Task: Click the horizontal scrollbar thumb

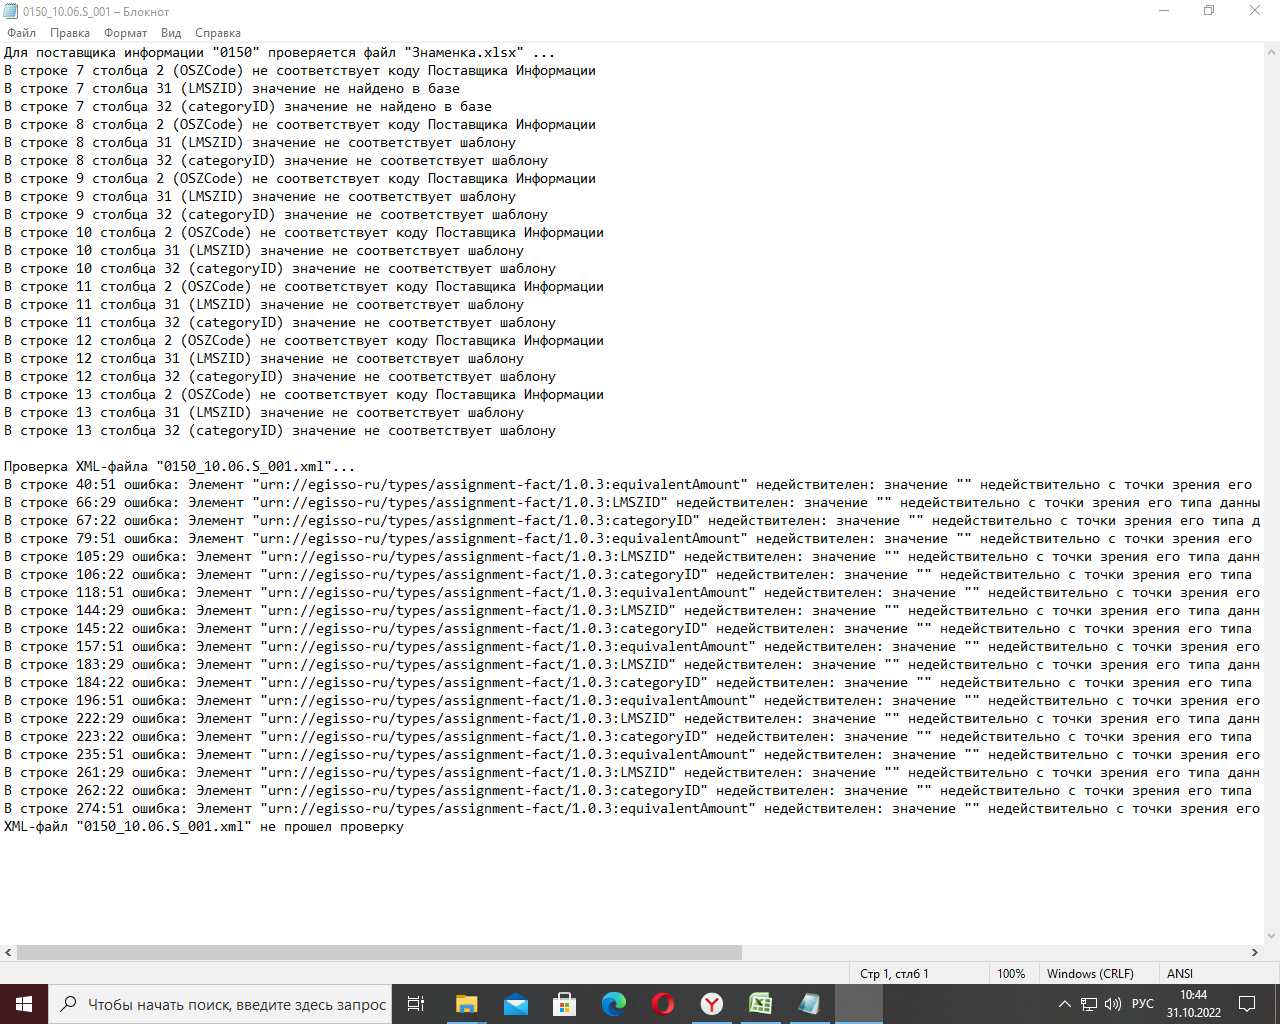Action: [x=380, y=953]
